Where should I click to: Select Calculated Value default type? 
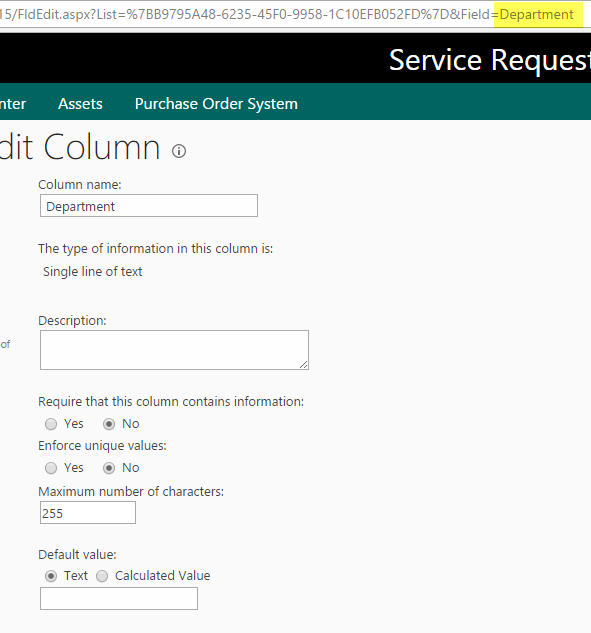(102, 576)
